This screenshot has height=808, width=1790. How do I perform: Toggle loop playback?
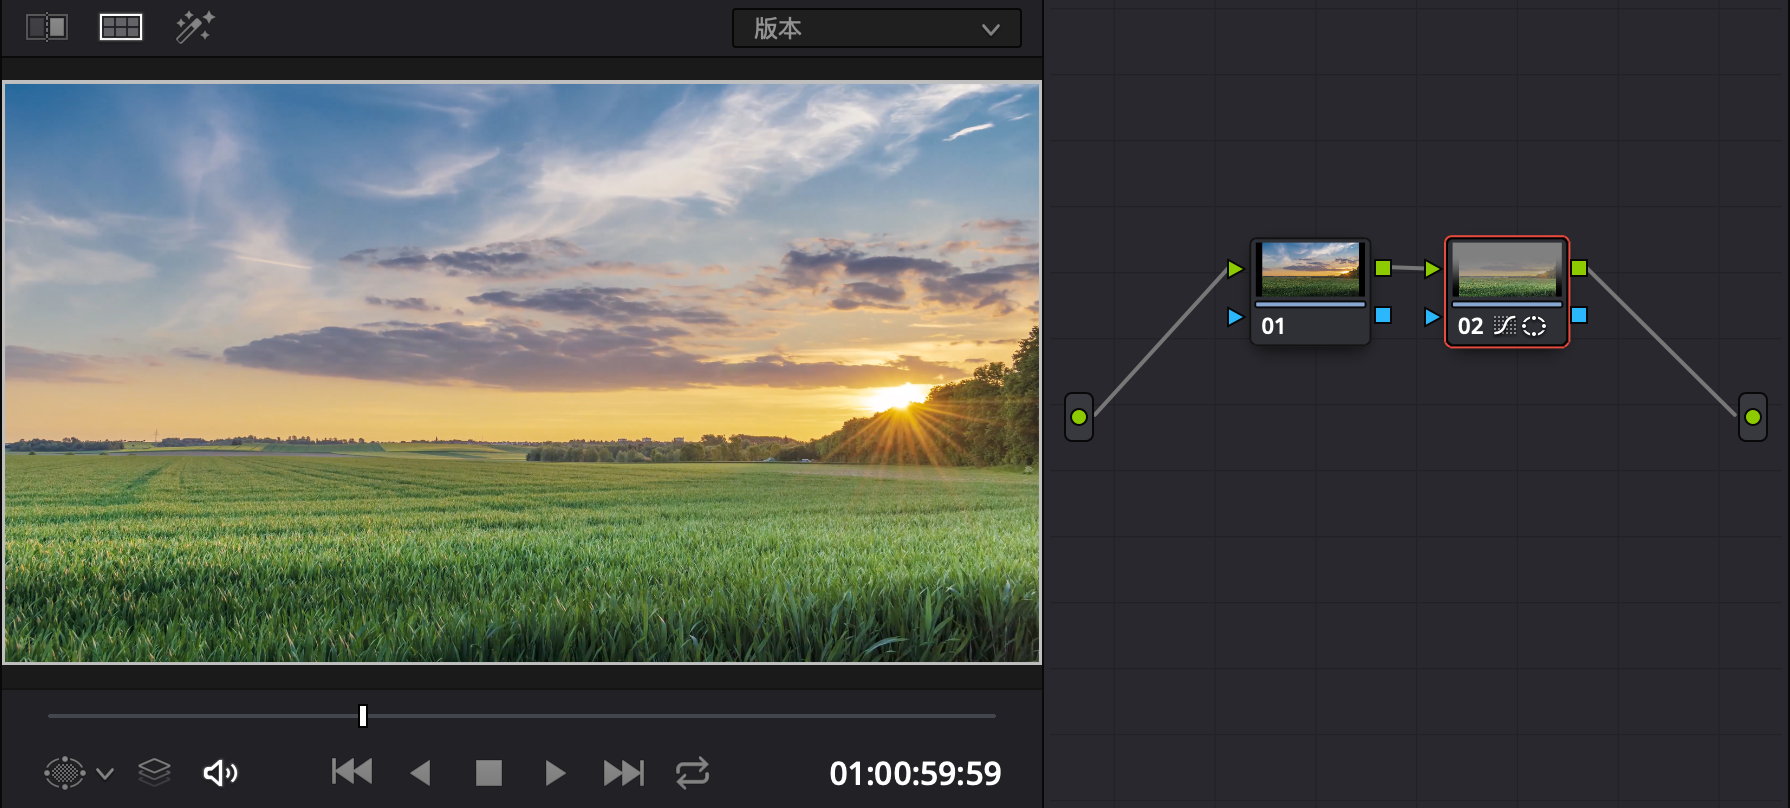[x=692, y=773]
